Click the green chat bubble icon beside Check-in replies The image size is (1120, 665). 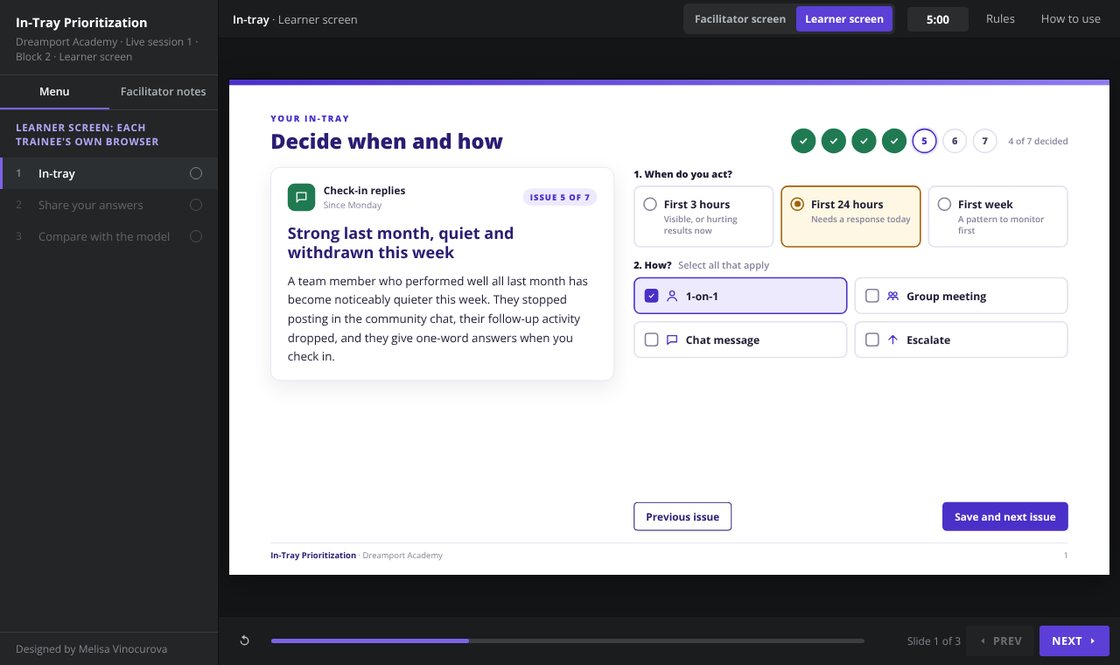(301, 197)
